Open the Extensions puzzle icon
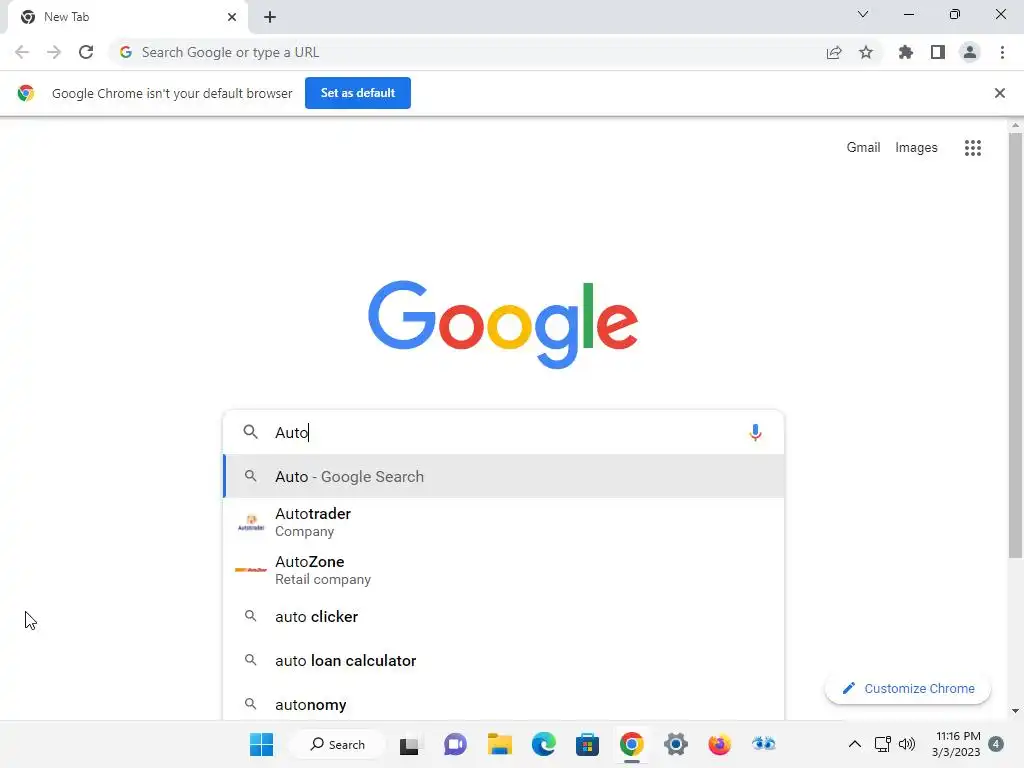Viewport: 1024px width, 768px height. pos(906,52)
